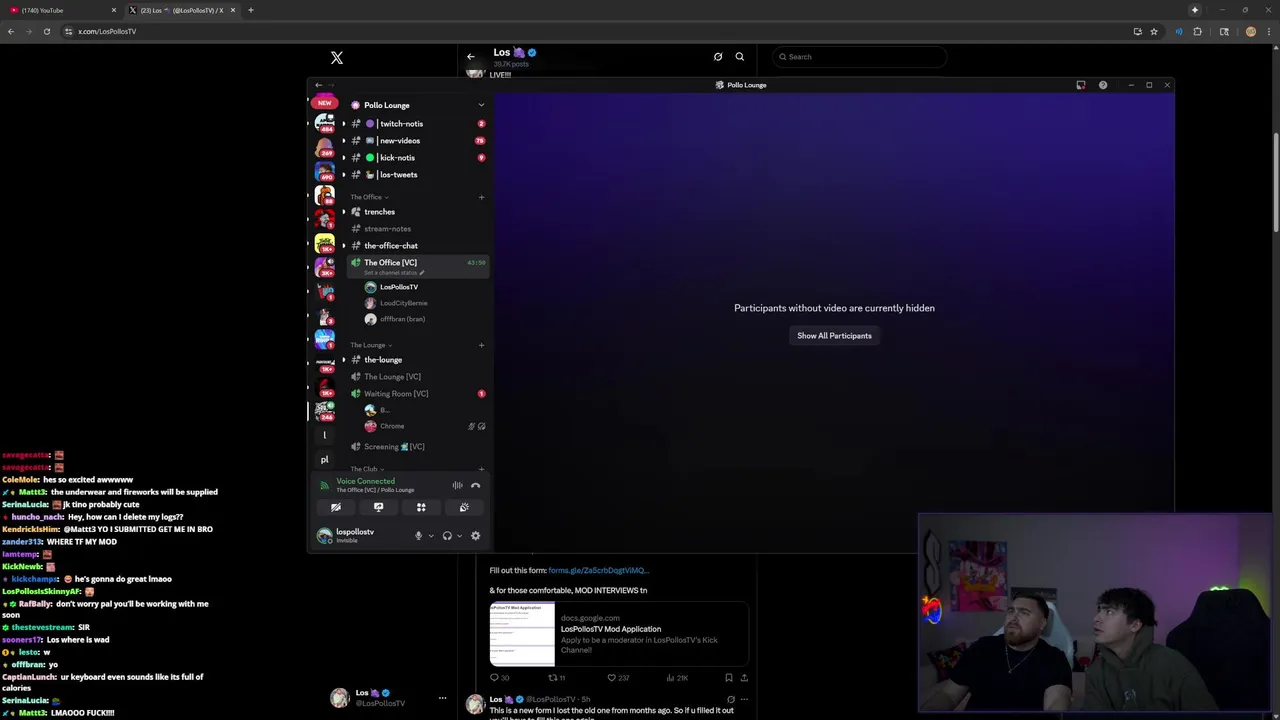1280x720 pixels.
Task: Open the-lounge text channel
Action: pos(417,360)
